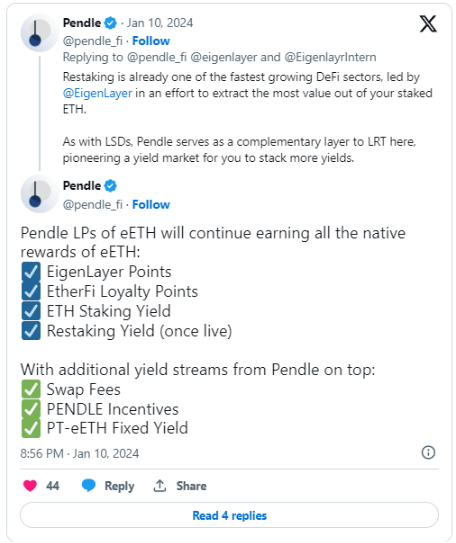
Task: Click the checkmark beside EigenLayer Points
Action: point(31,272)
